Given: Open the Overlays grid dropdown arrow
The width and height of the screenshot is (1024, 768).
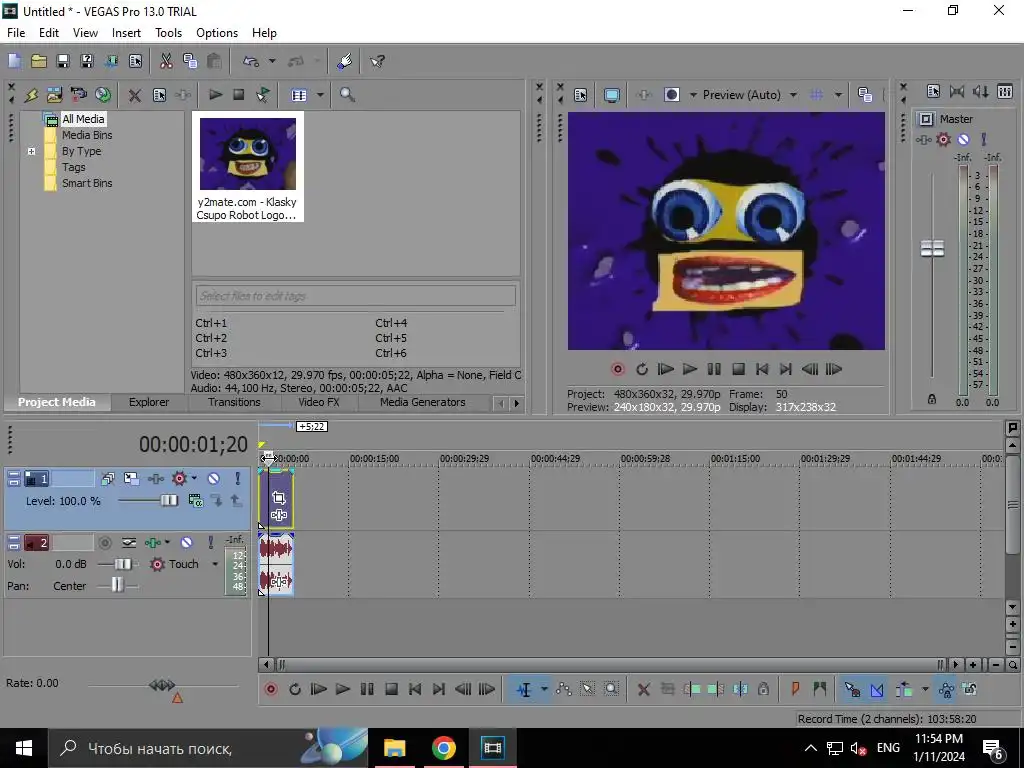Looking at the screenshot, I should coord(838,95).
